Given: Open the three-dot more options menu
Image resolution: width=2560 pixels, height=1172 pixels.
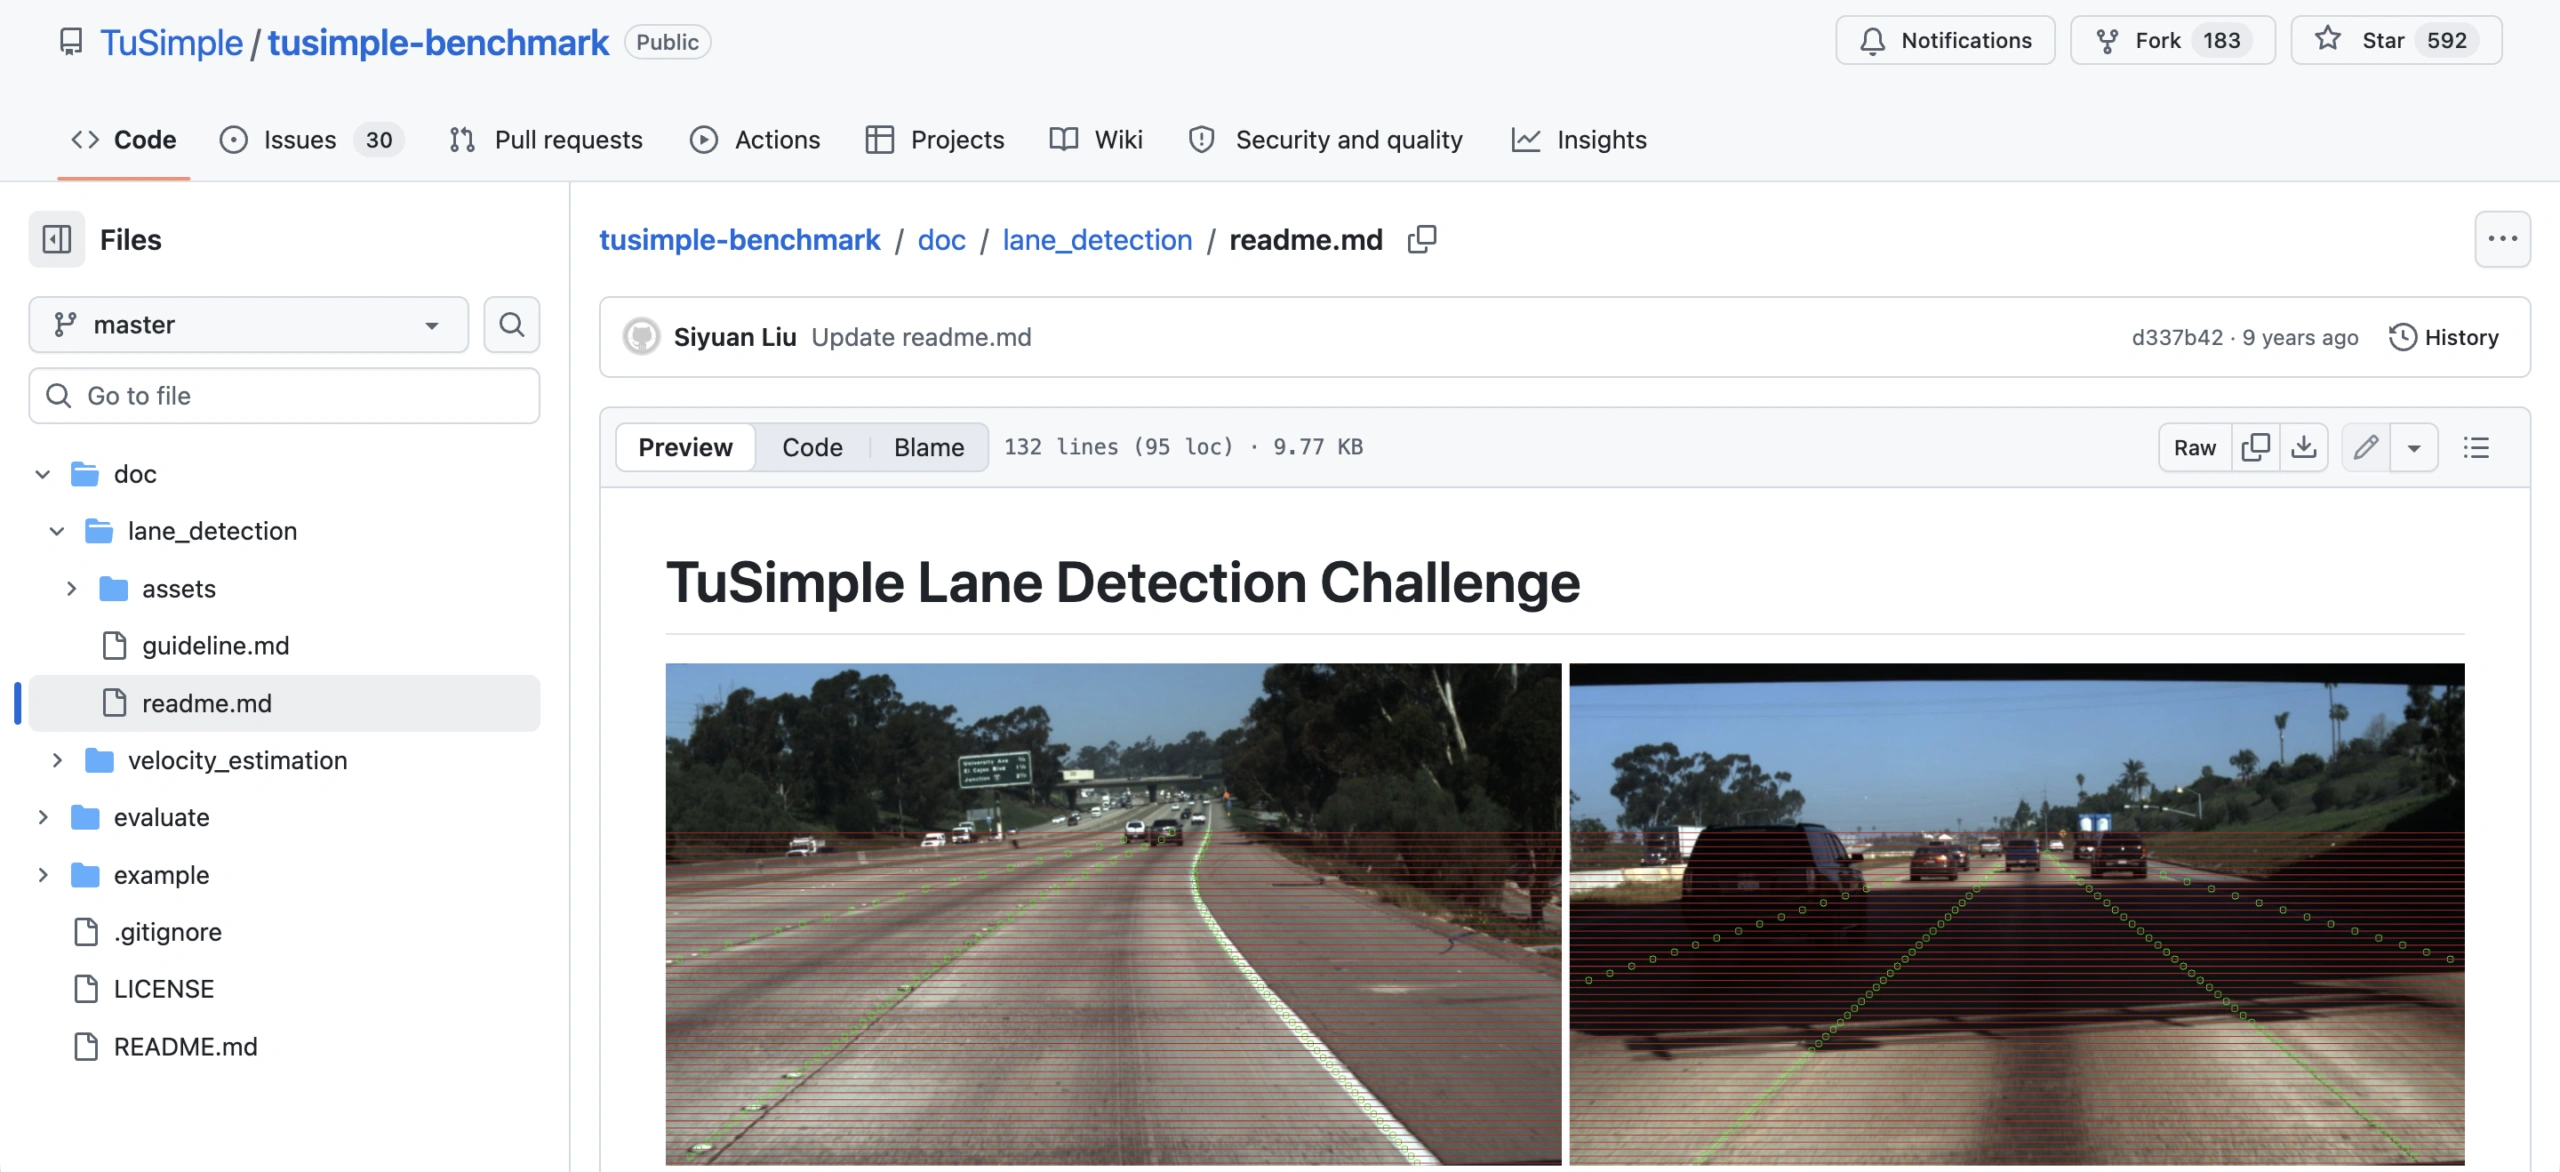Looking at the screenshot, I should (x=2503, y=239).
